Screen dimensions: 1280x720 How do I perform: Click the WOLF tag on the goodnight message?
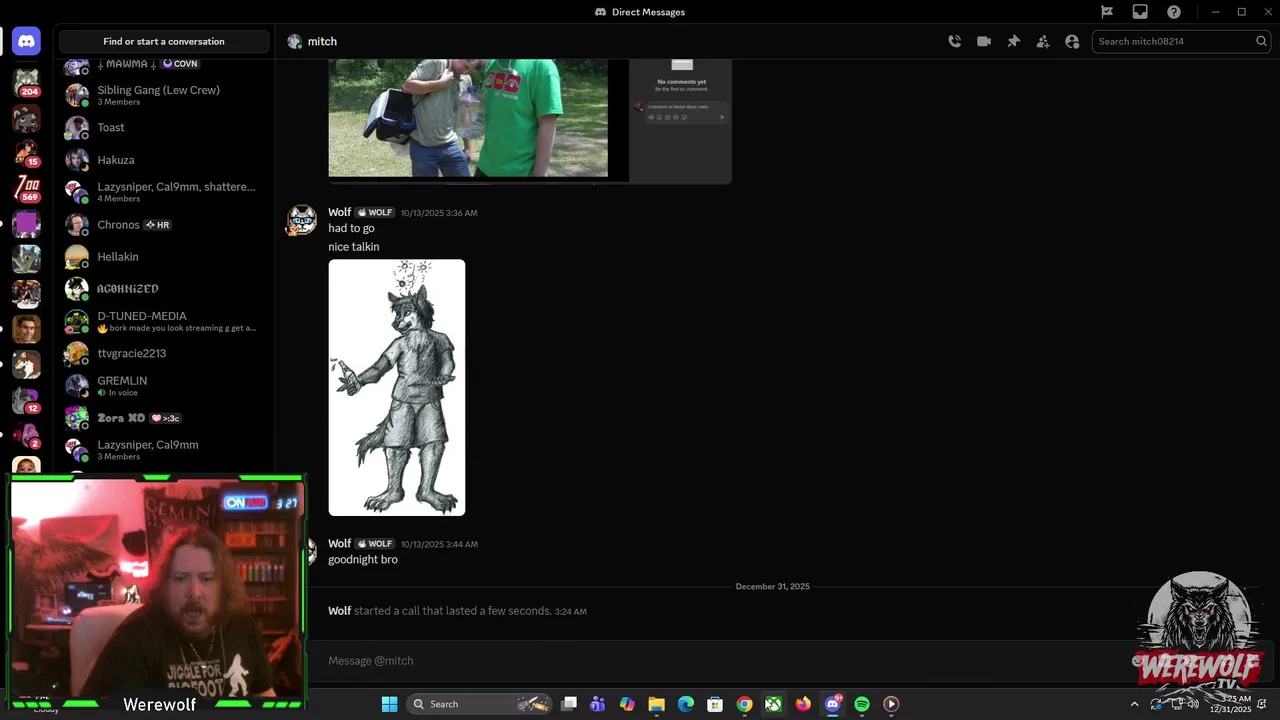coord(375,544)
